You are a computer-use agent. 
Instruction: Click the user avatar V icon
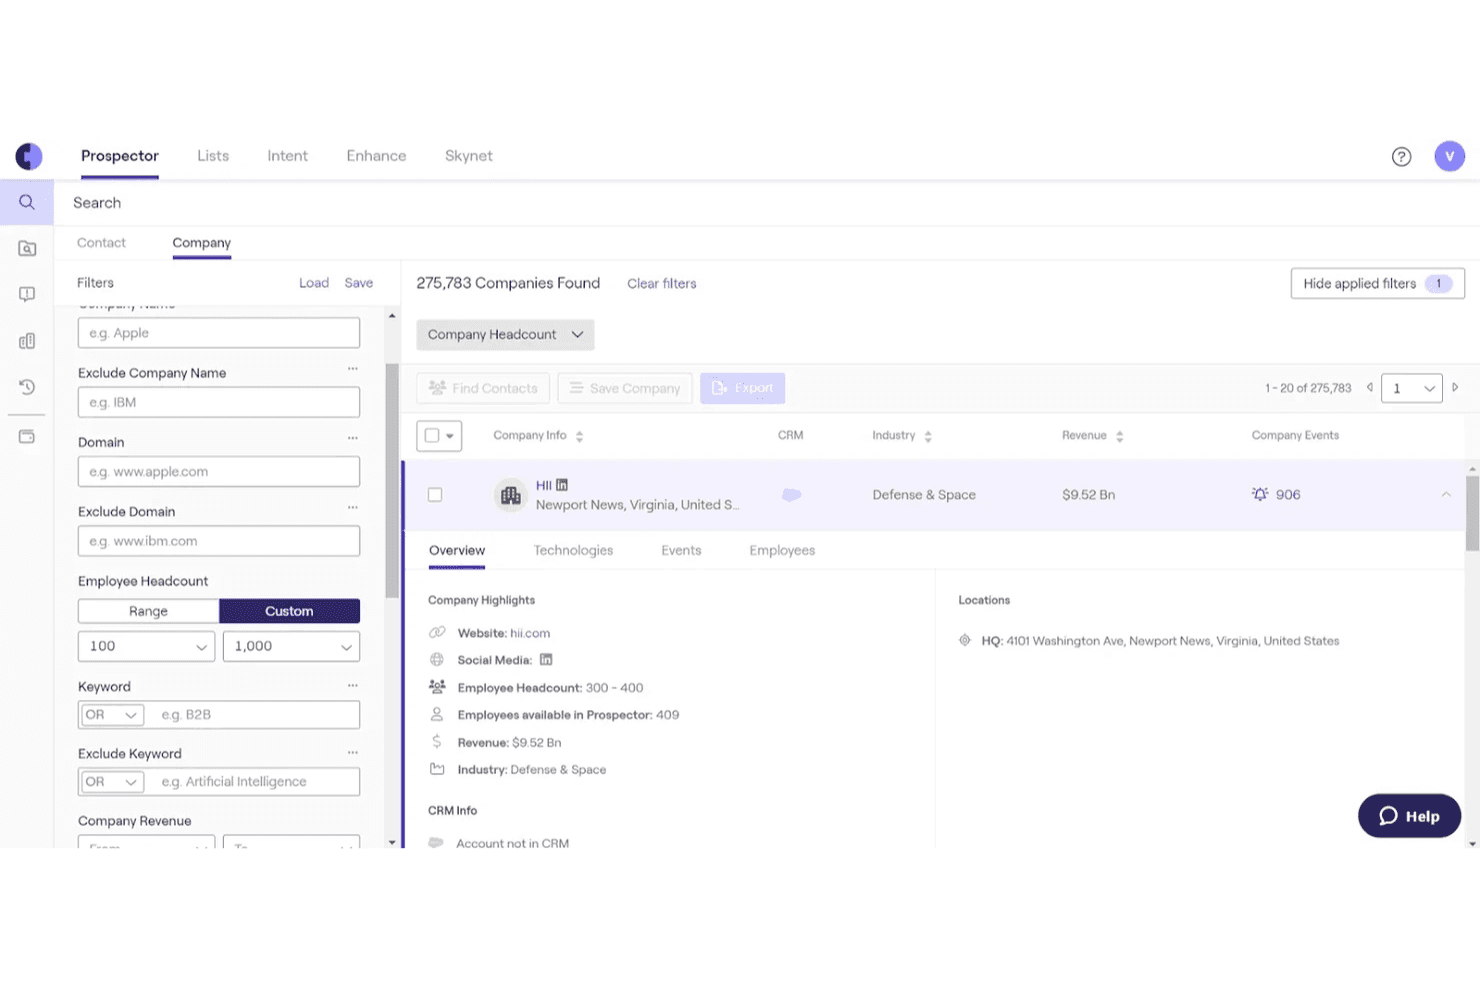[x=1449, y=156]
